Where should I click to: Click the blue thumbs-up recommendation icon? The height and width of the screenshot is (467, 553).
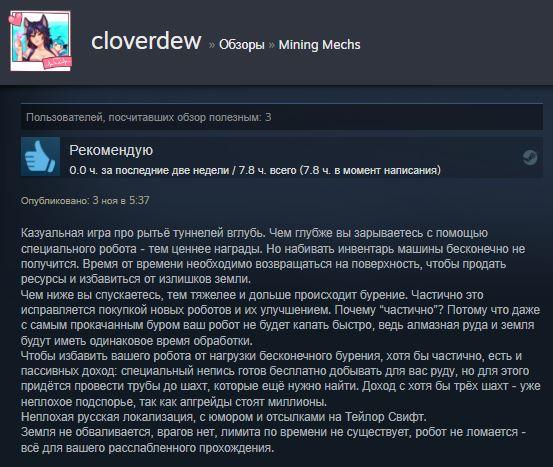click(x=41, y=157)
